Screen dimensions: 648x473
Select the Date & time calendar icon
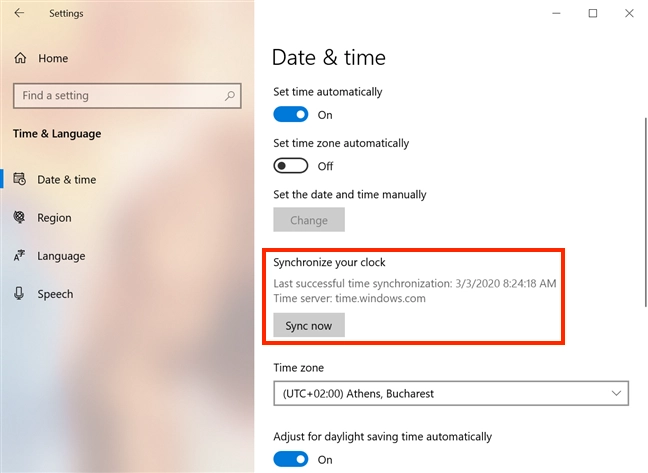[x=19, y=179]
